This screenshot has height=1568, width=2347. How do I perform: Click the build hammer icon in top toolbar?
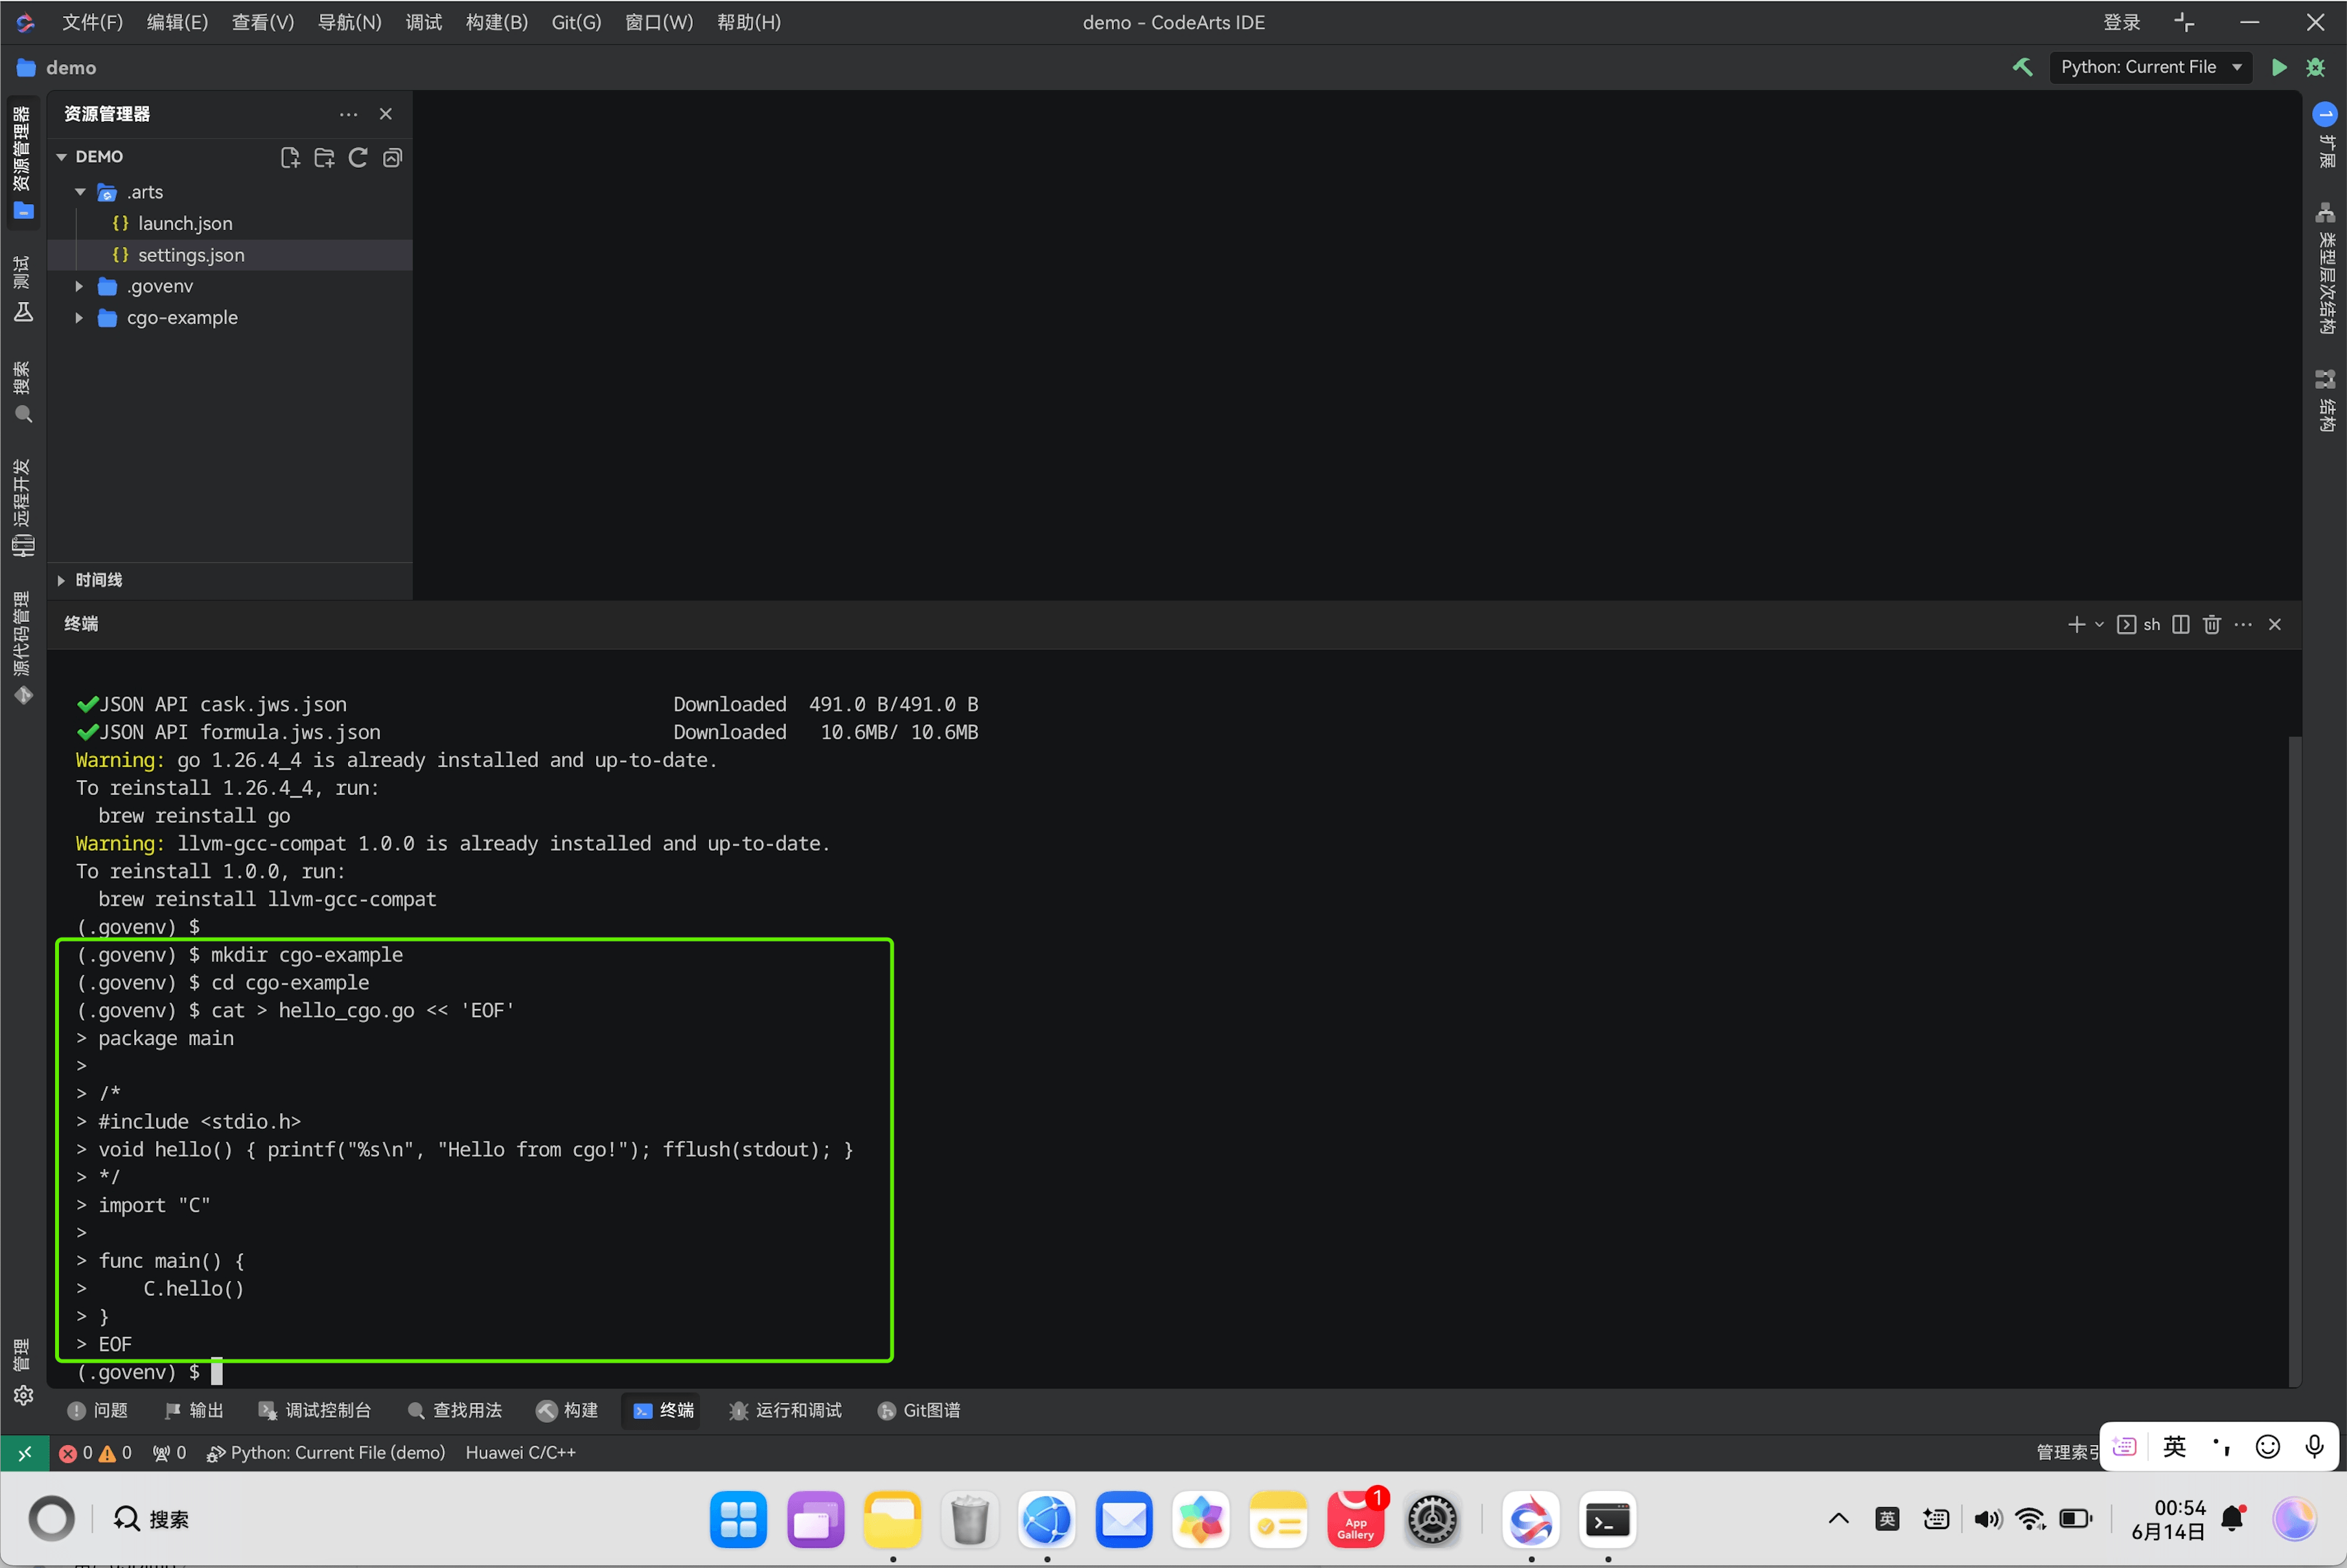coord(2022,67)
